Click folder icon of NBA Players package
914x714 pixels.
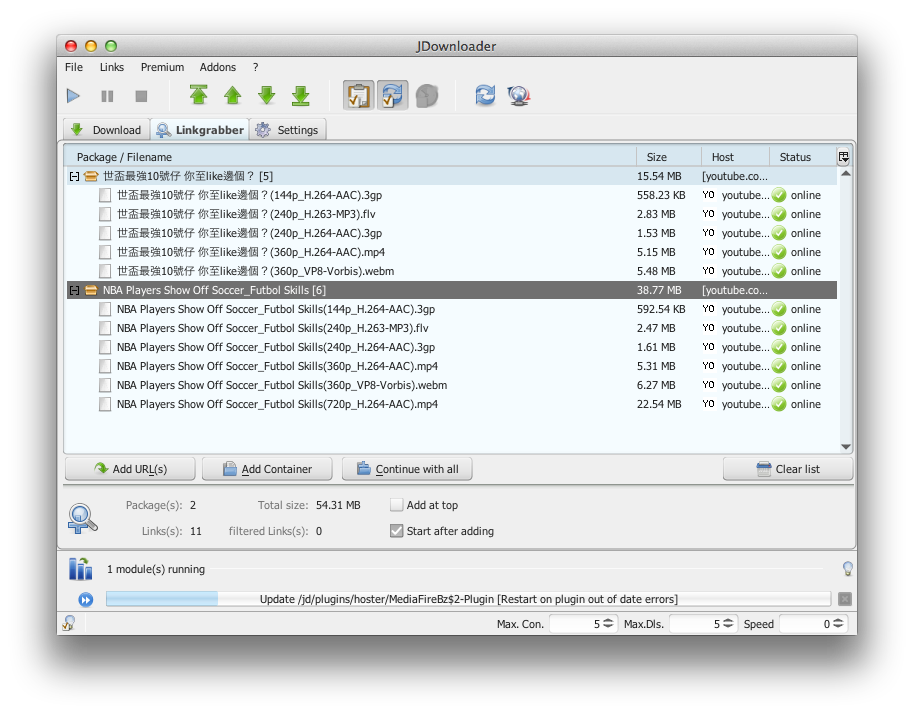tap(91, 290)
